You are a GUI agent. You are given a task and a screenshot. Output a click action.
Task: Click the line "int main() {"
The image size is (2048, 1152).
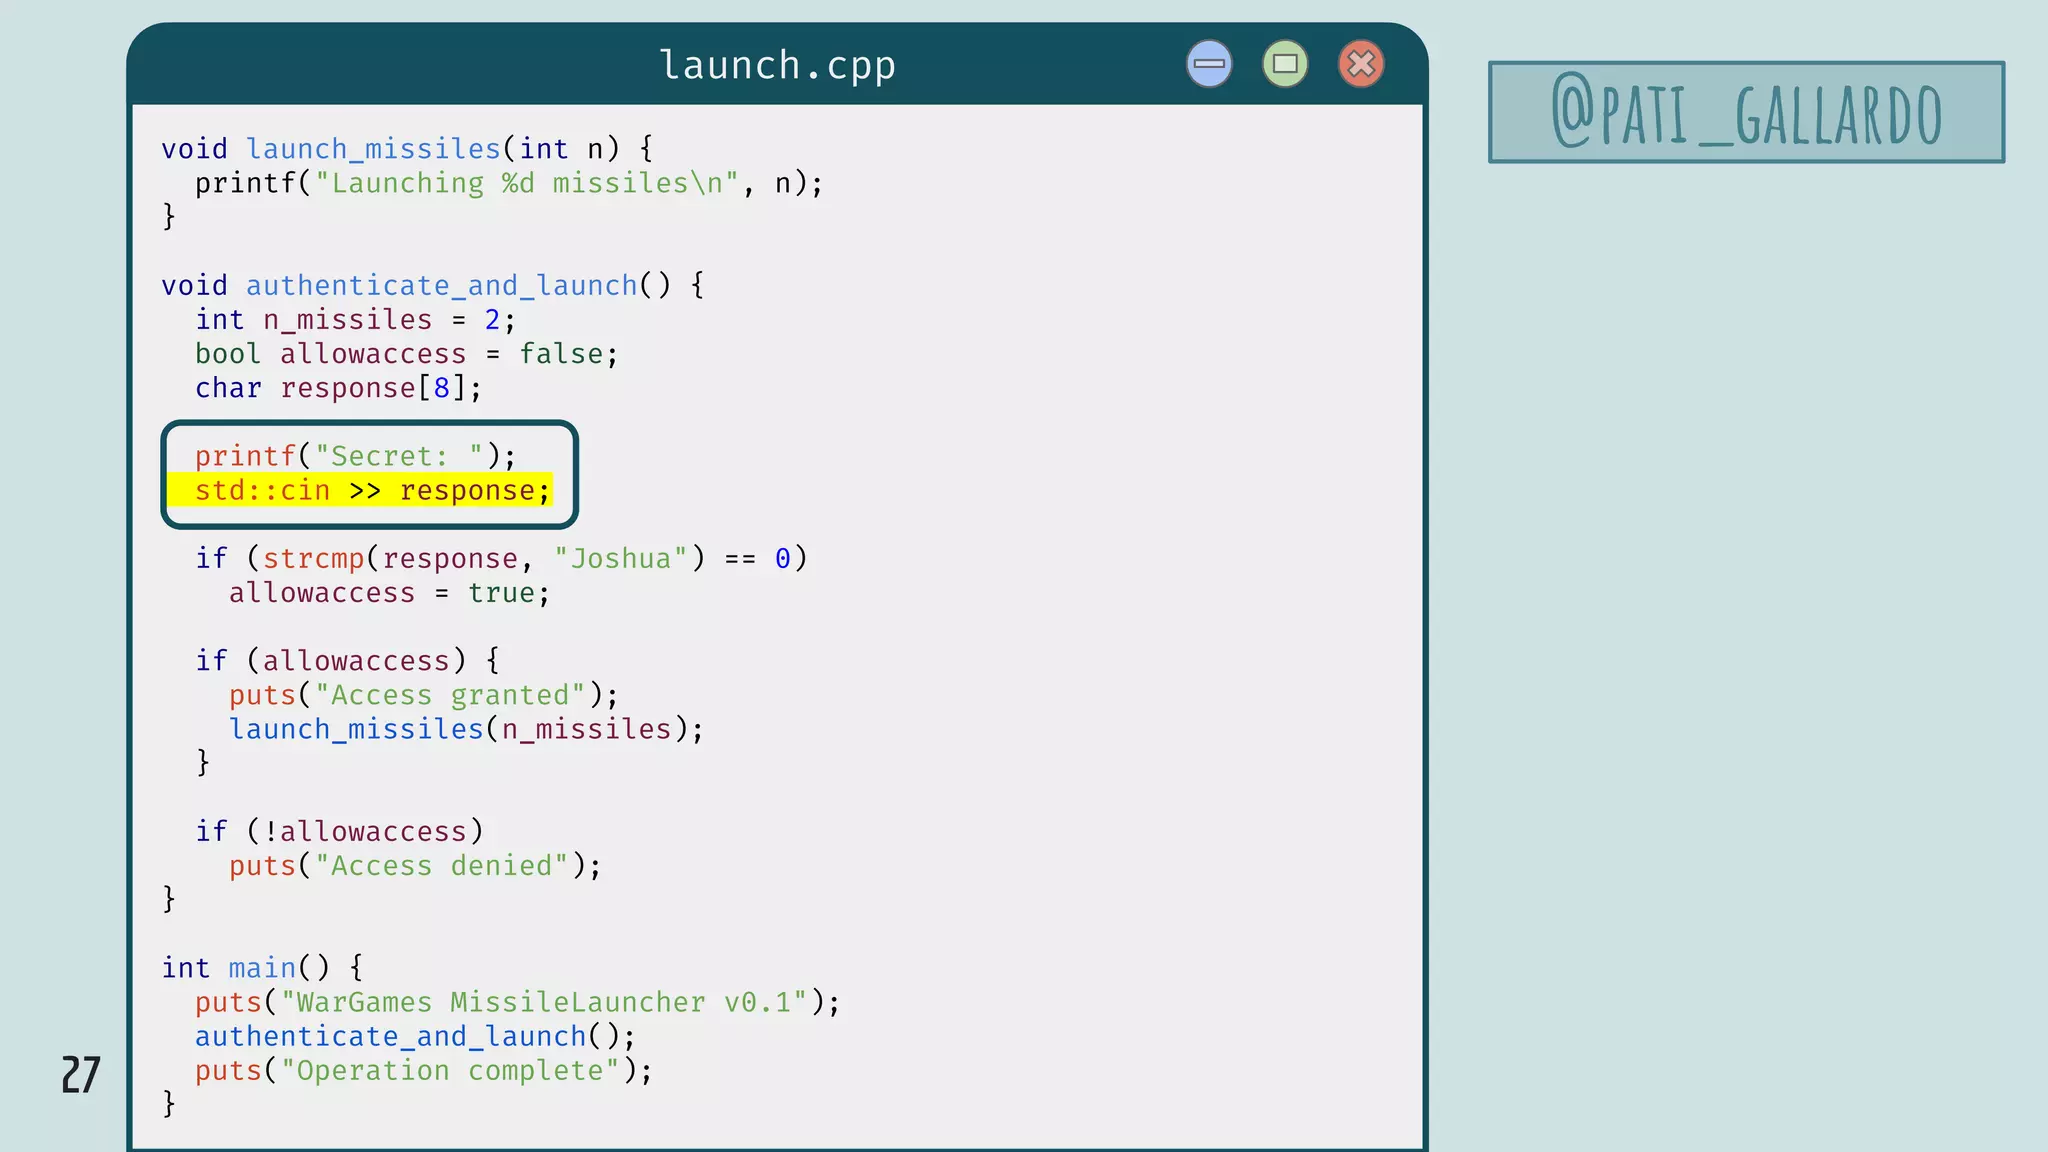pos(262,968)
